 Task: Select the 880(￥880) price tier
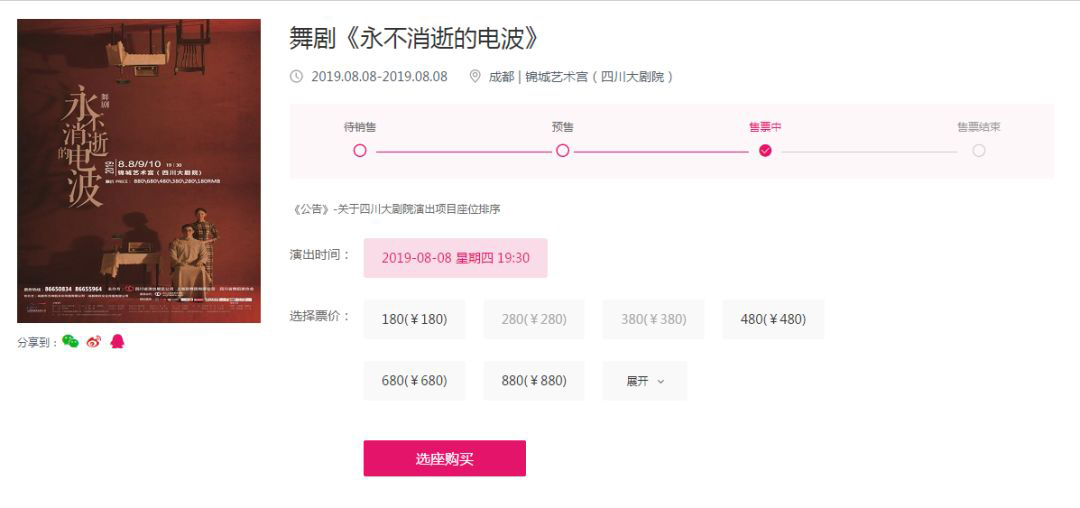[534, 381]
